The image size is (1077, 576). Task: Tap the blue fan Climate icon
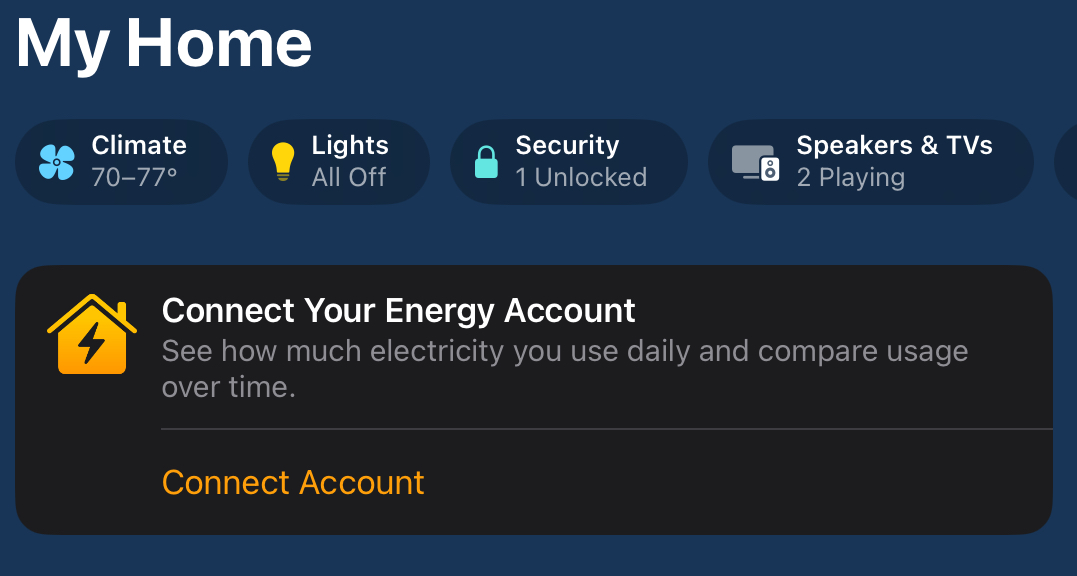[x=56, y=163]
